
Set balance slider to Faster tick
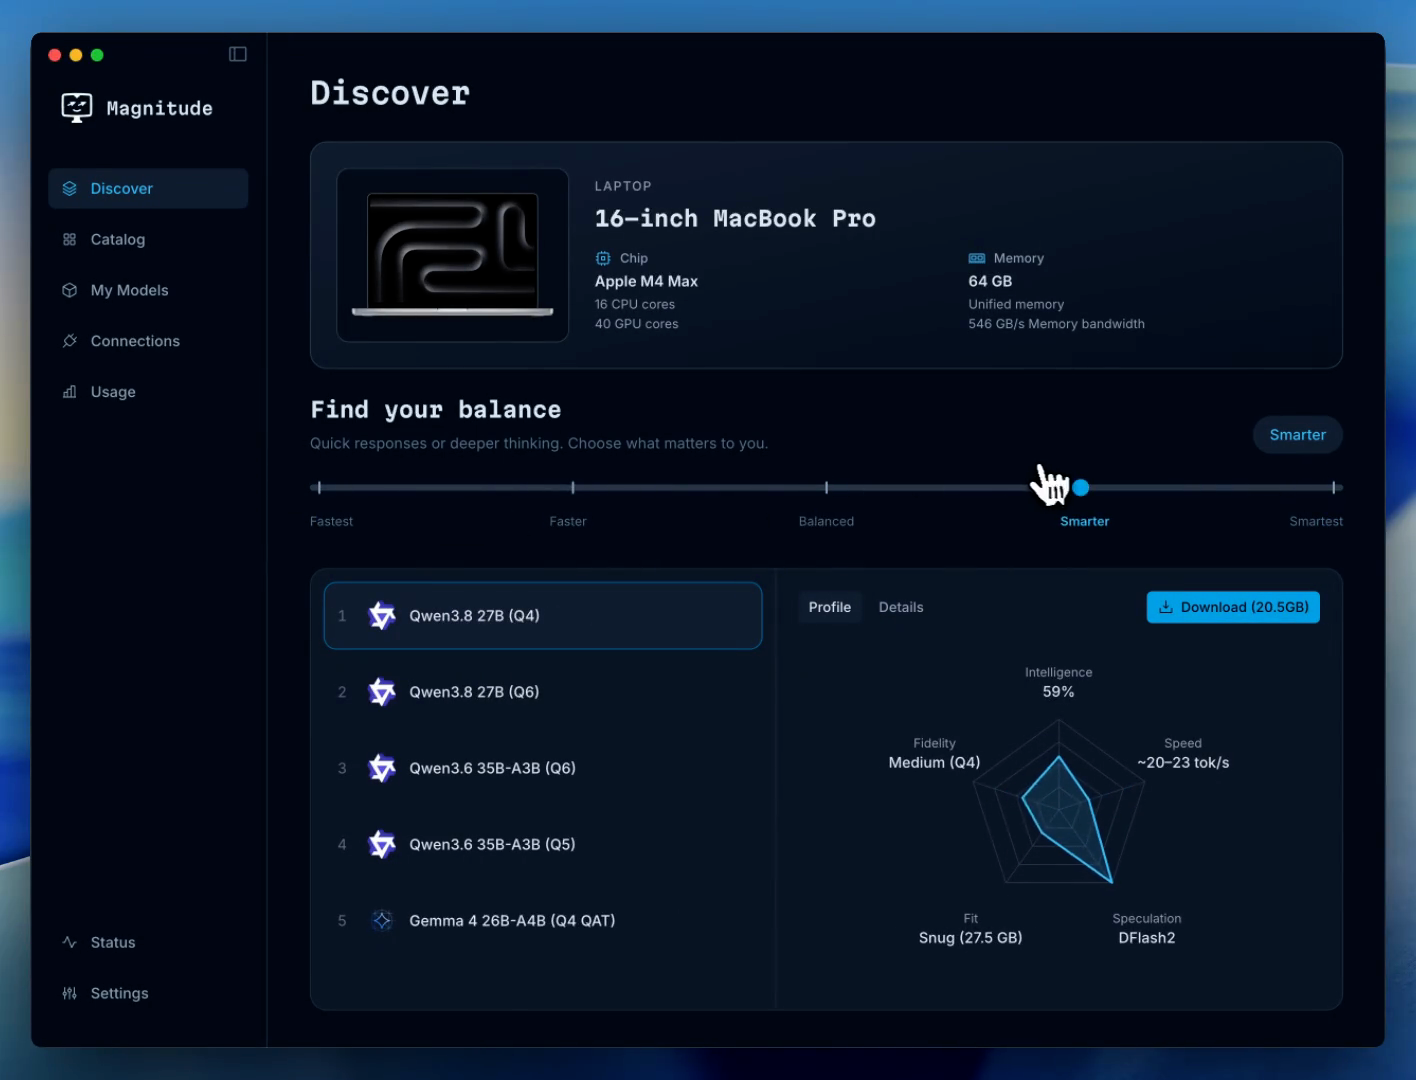tap(573, 488)
